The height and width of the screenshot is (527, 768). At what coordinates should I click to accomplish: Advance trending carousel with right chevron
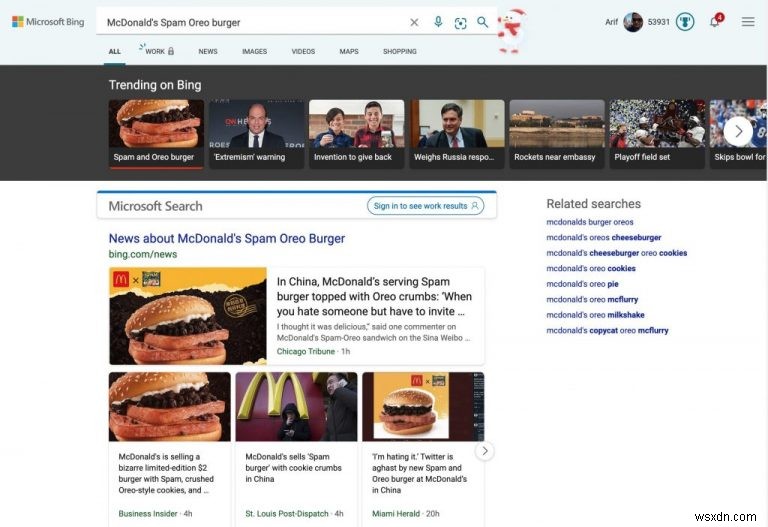(738, 131)
